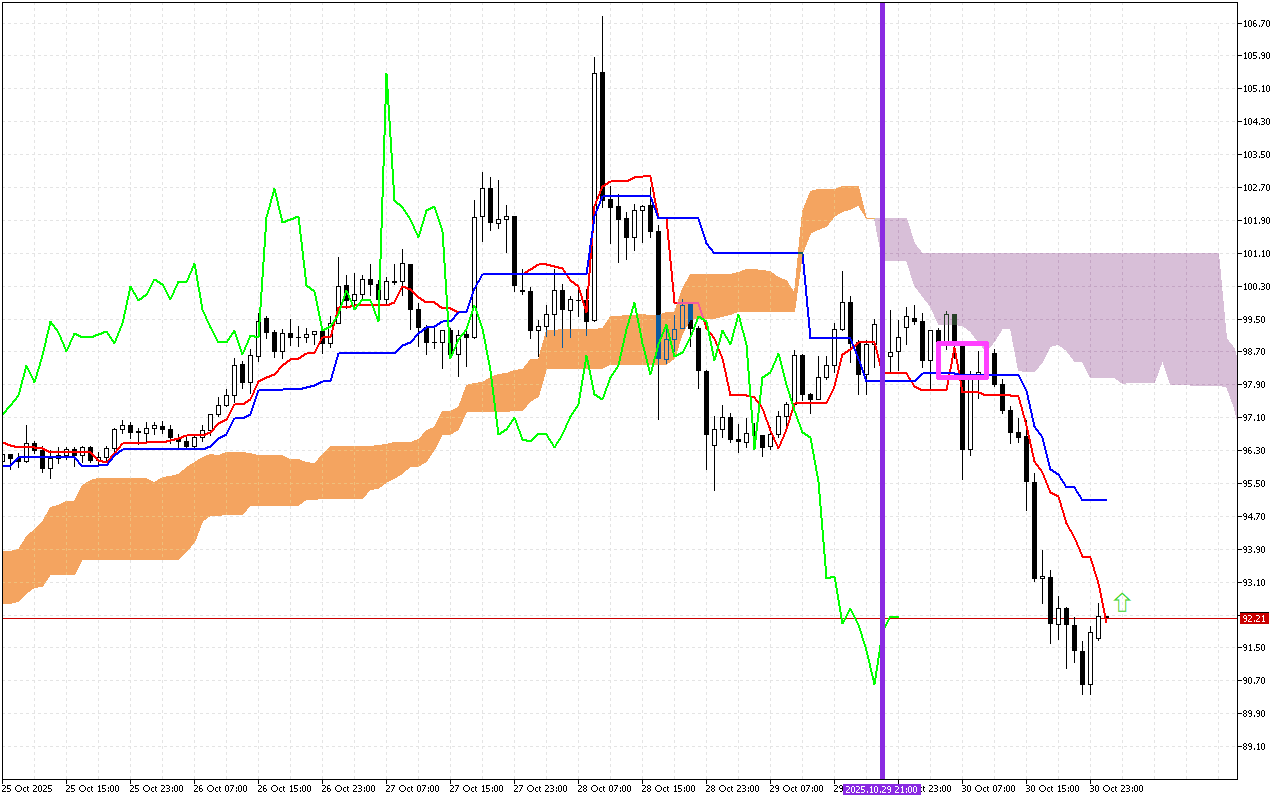Click the highest candlestick wick near 106.70

(602, 18)
